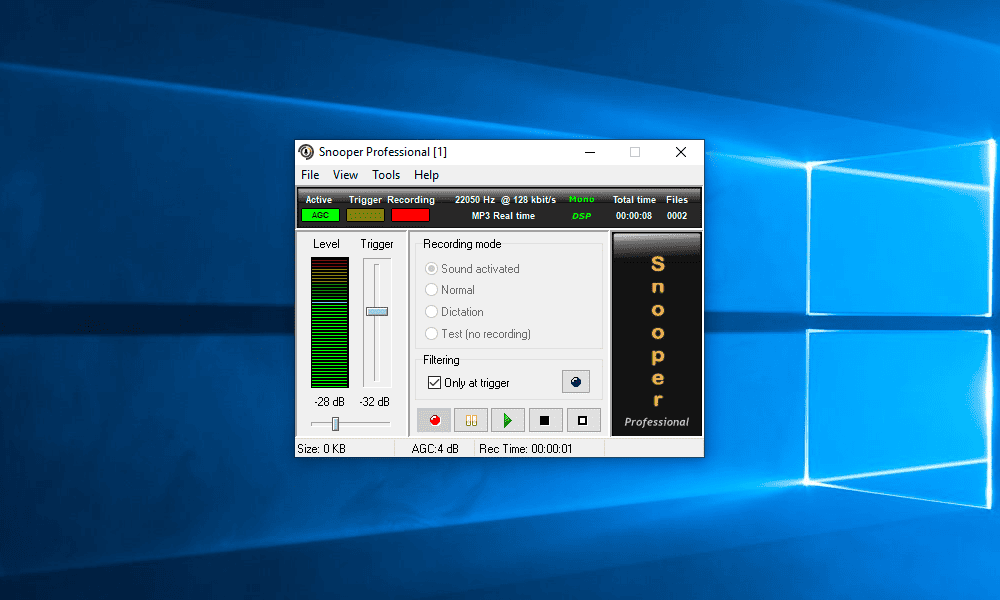The width and height of the screenshot is (1000, 600).
Task: Click the green DSP indicator
Action: tap(582, 216)
